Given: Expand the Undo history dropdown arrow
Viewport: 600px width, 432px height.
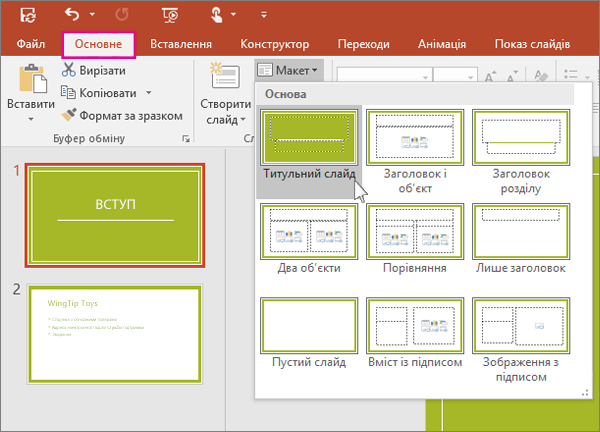Looking at the screenshot, I should pos(92,17).
